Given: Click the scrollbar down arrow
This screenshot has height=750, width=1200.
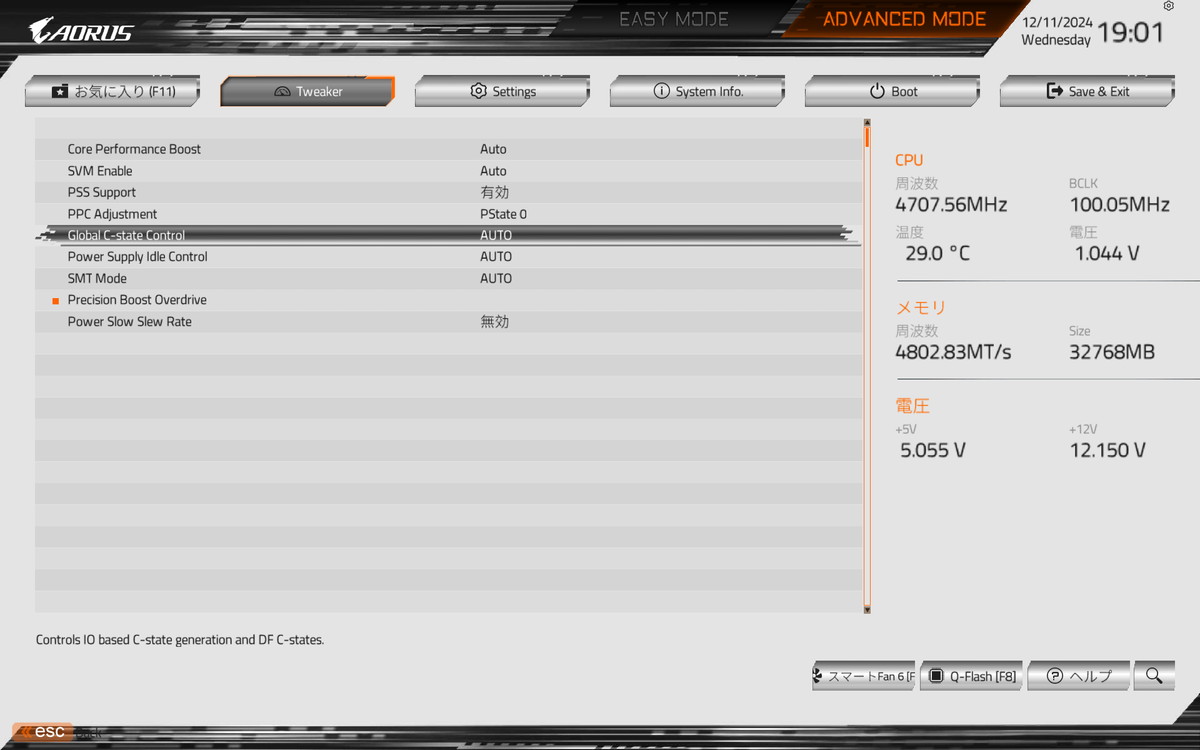Looking at the screenshot, I should coord(867,609).
